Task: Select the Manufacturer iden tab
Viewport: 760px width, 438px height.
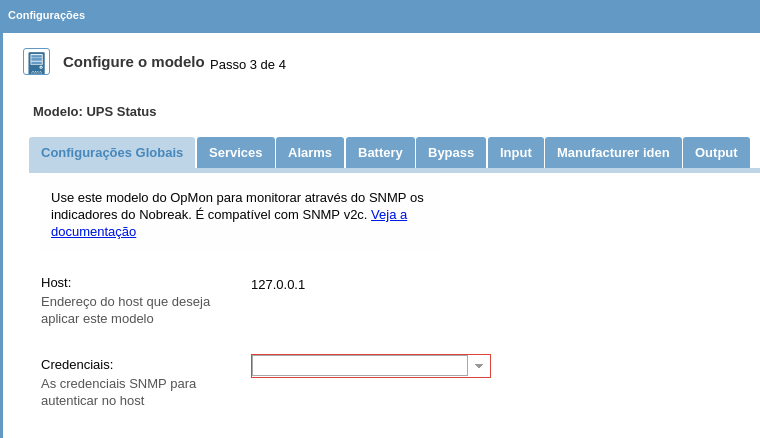Action: click(x=613, y=153)
